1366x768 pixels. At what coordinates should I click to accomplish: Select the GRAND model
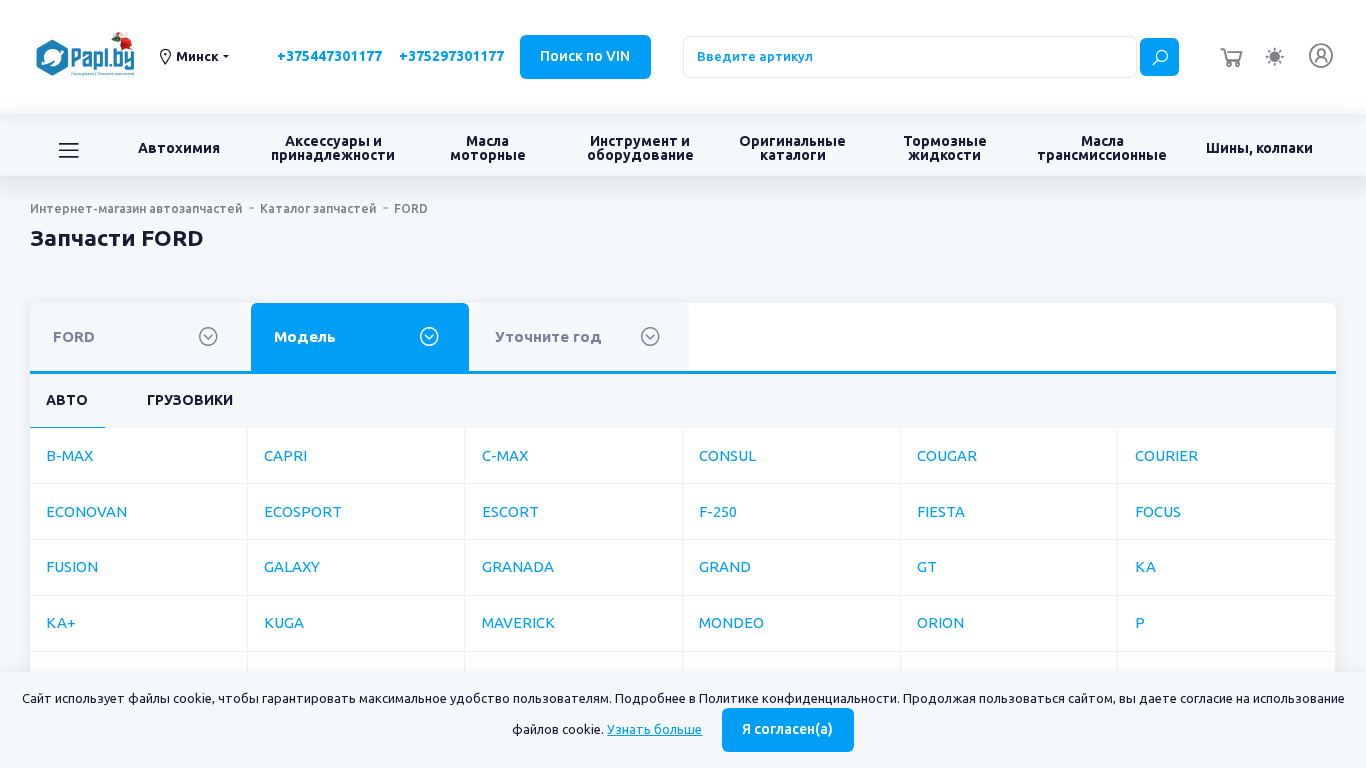tap(725, 567)
